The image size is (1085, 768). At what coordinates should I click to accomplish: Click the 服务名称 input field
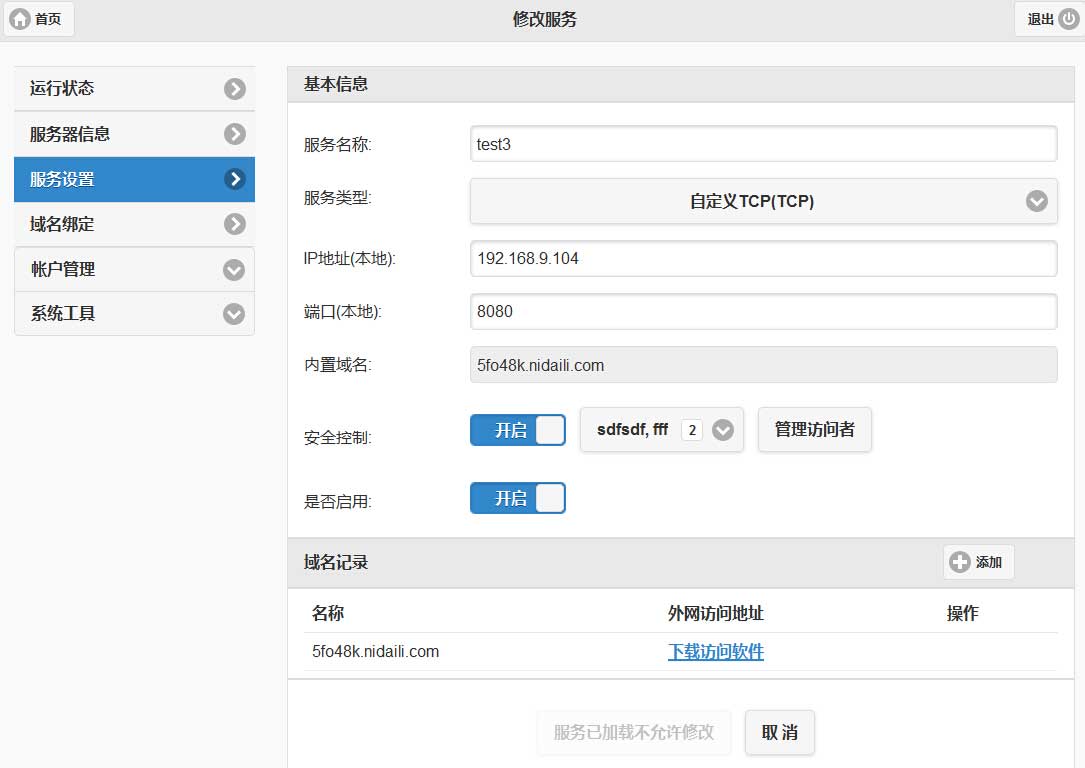point(763,144)
